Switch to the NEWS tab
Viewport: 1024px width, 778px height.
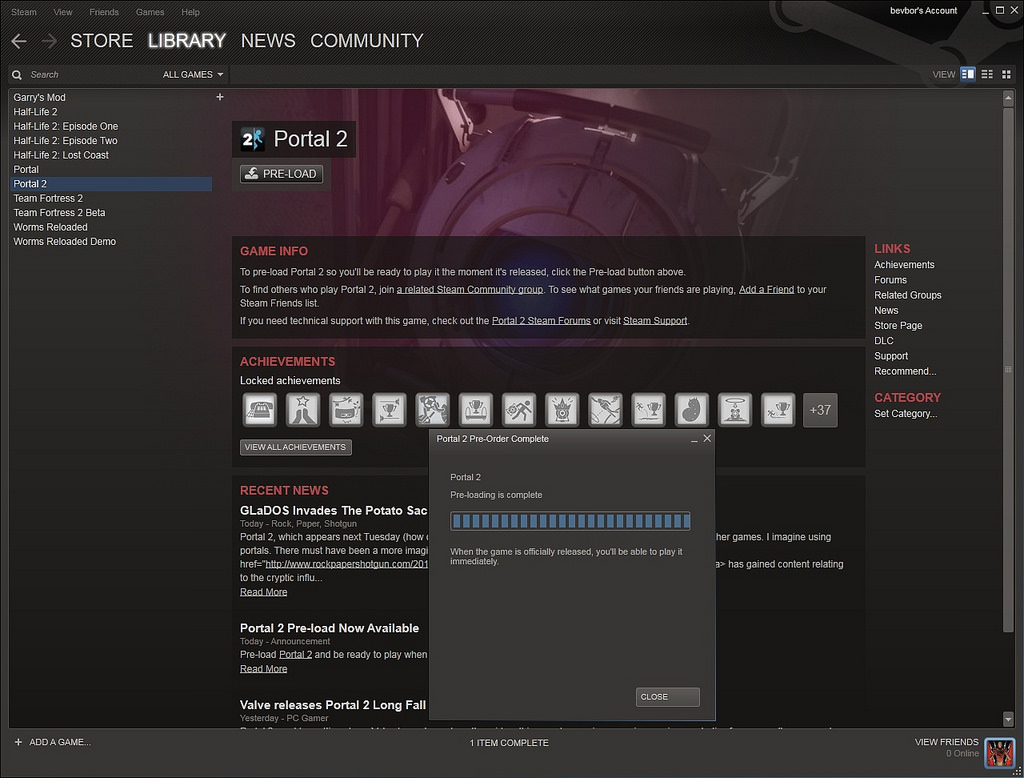click(x=268, y=41)
